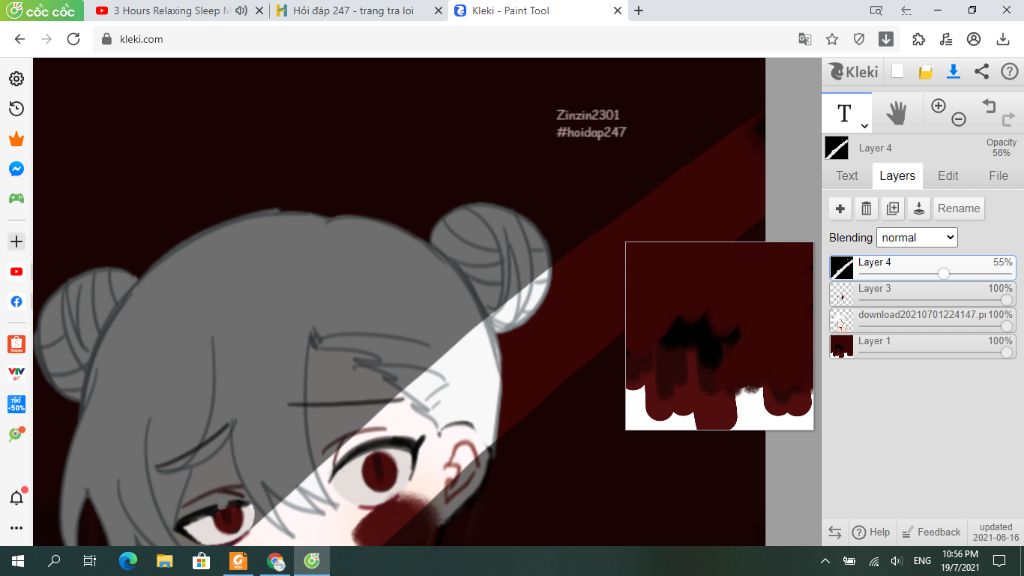Open the Blending mode dropdown
The width and height of the screenshot is (1024, 576).
917,238
